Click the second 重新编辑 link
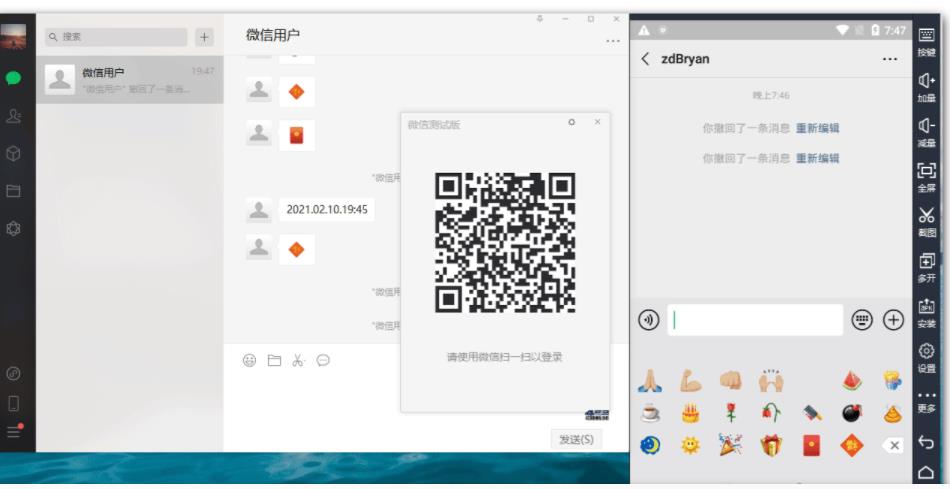950x489 pixels. click(x=817, y=158)
